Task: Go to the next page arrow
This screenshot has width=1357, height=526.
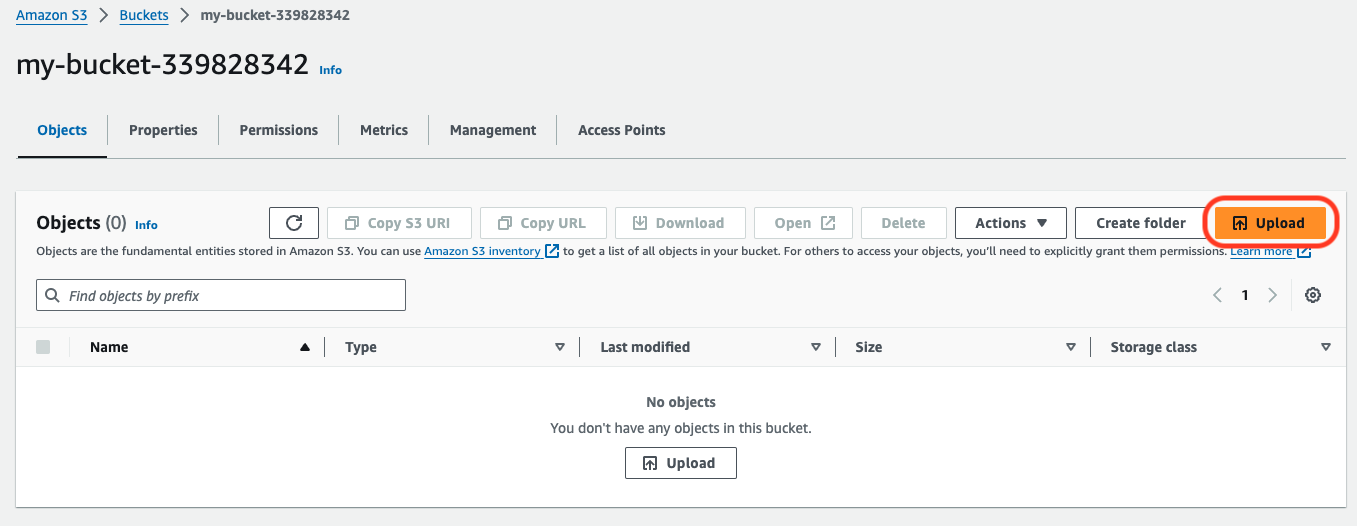Action: click(1272, 295)
